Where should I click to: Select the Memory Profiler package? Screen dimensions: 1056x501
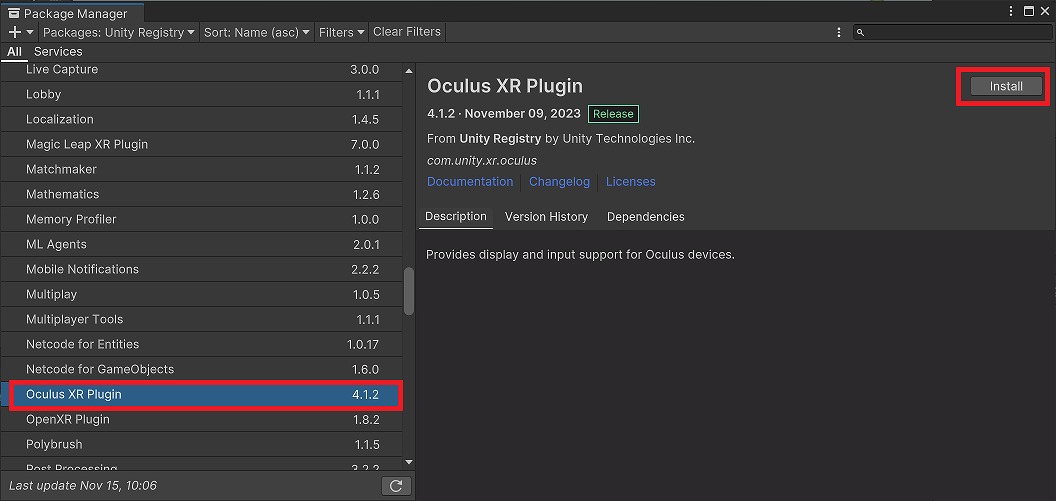201,219
